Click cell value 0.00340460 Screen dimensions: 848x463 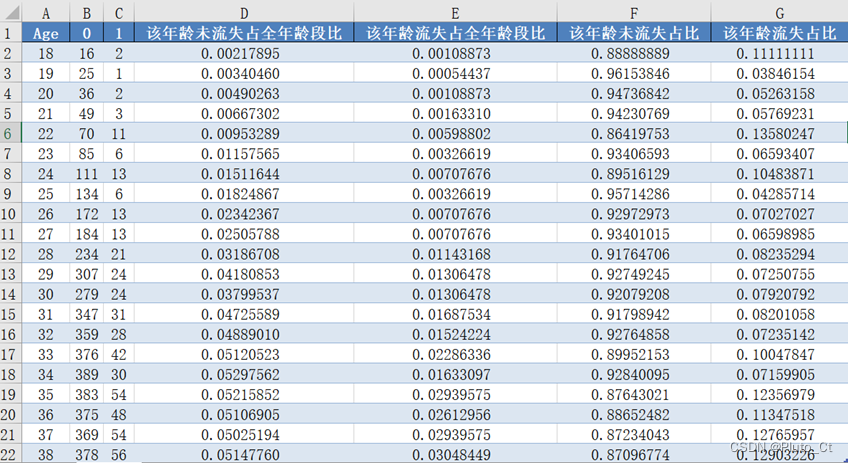[x=244, y=74]
